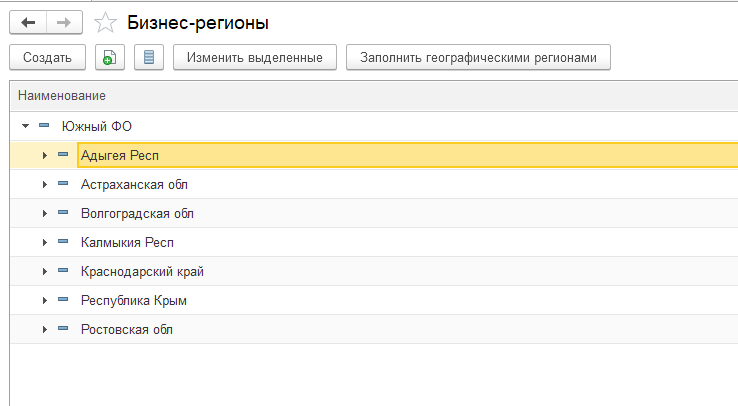Click the Создать button
738x406 pixels.
pyautogui.click(x=48, y=57)
